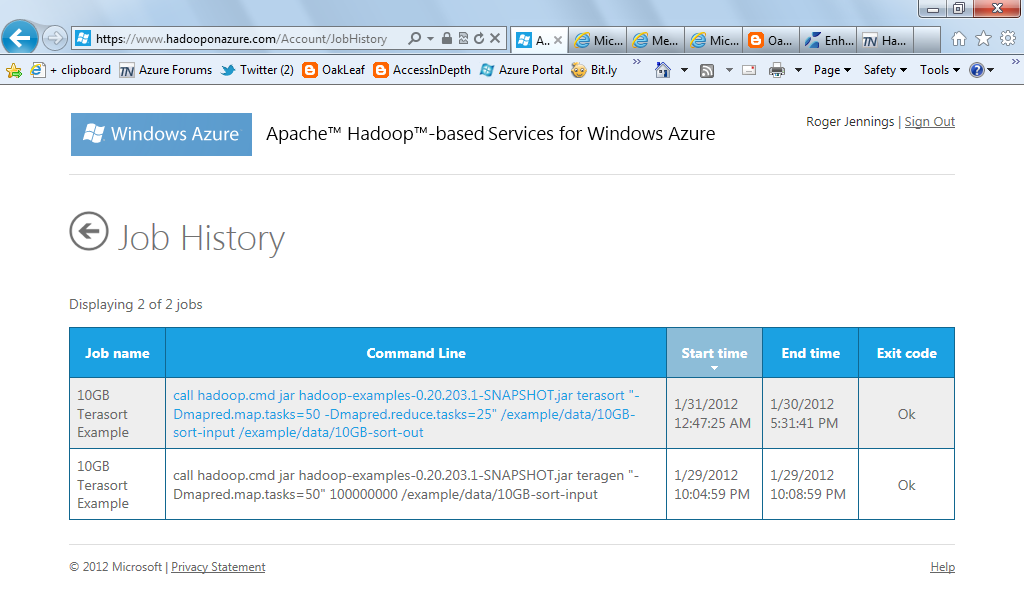
Task: Click the Azure Portal favorites bookmark
Action: (522, 70)
